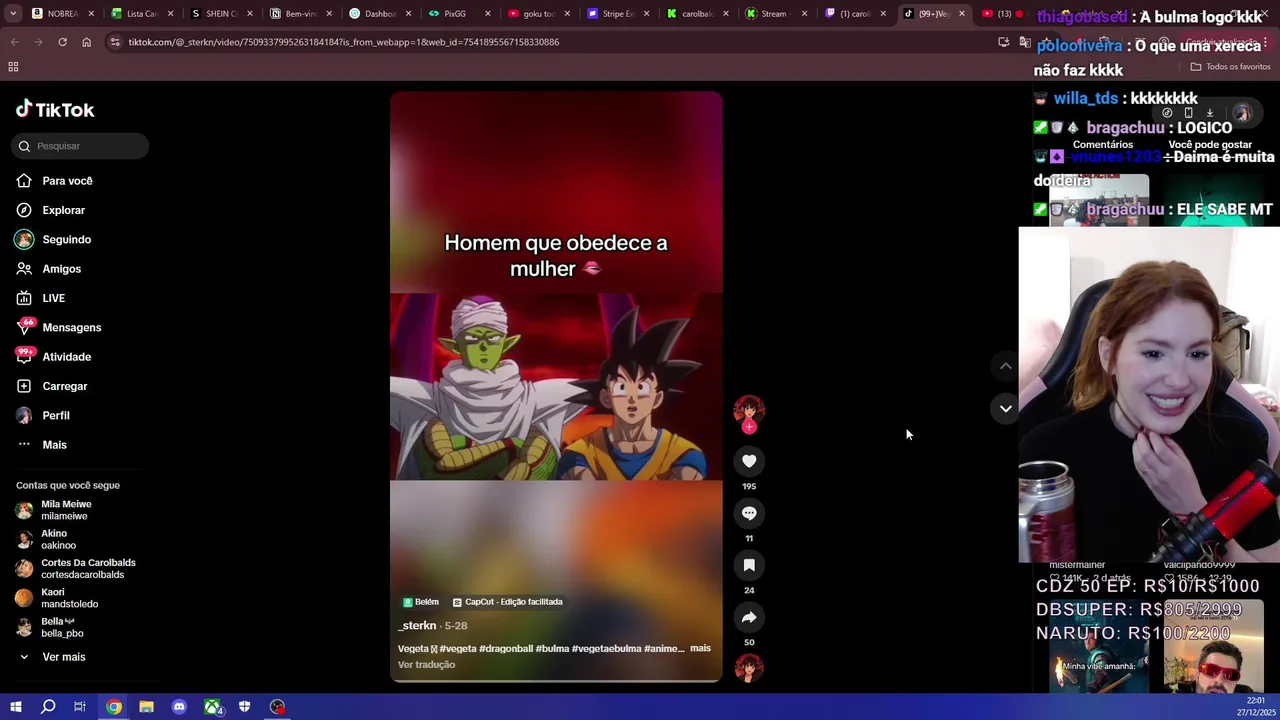Image resolution: width=1280 pixels, height=720 pixels.
Task: Go to the next video with the down arrow
Action: click(x=1006, y=408)
